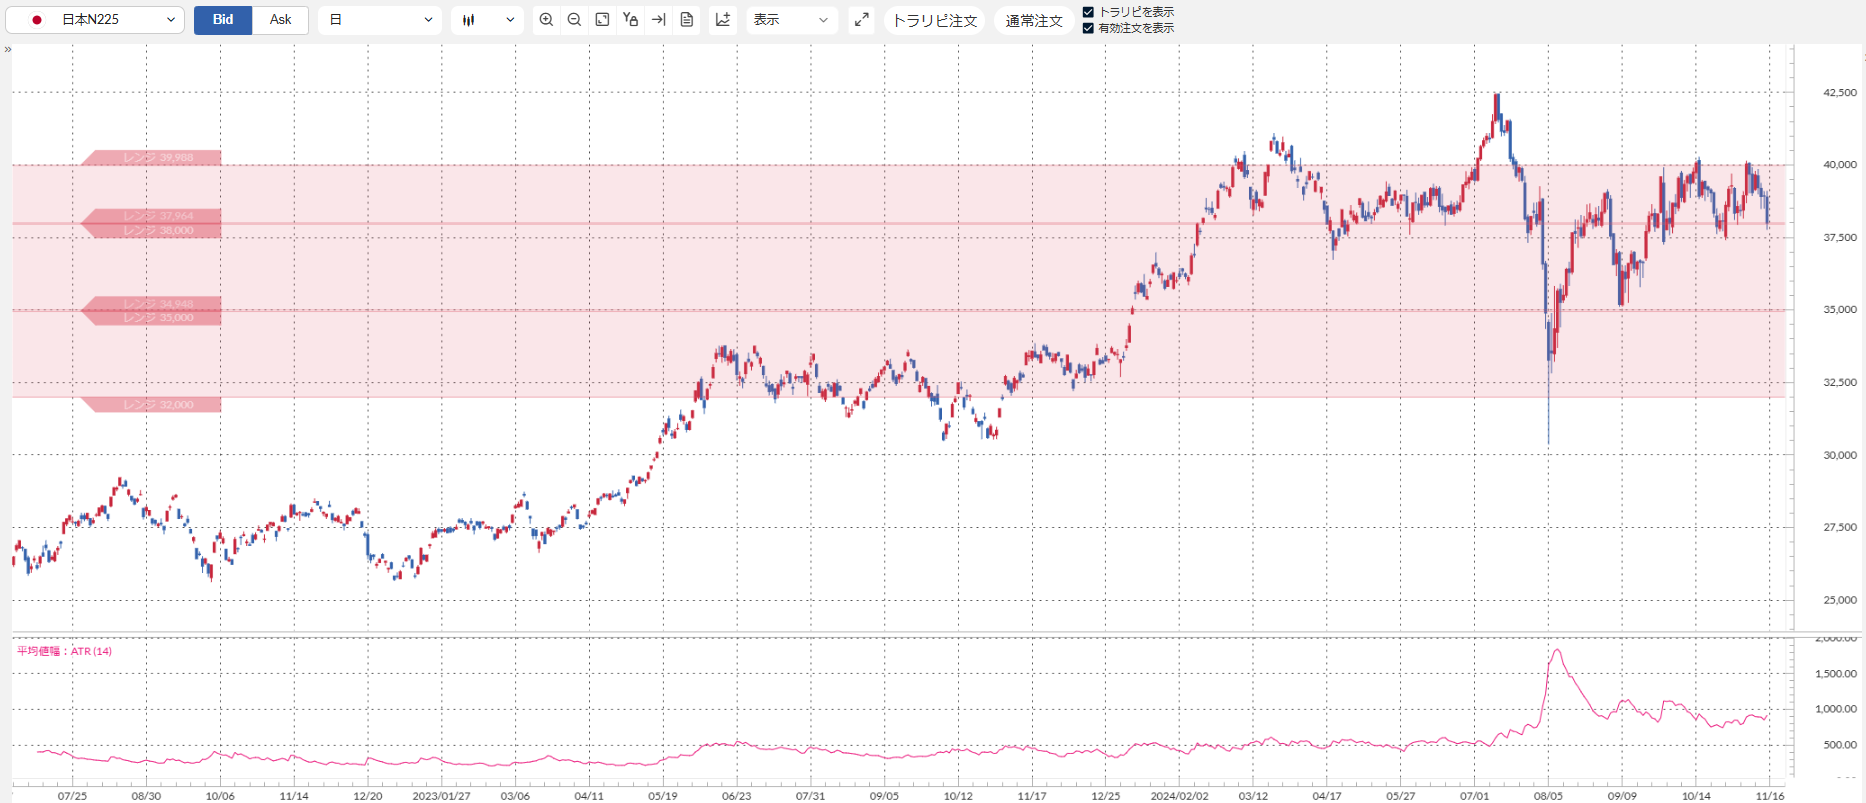This screenshot has height=803, width=1866.
Task: Click the fit-to-screen chart icon
Action: [x=602, y=20]
